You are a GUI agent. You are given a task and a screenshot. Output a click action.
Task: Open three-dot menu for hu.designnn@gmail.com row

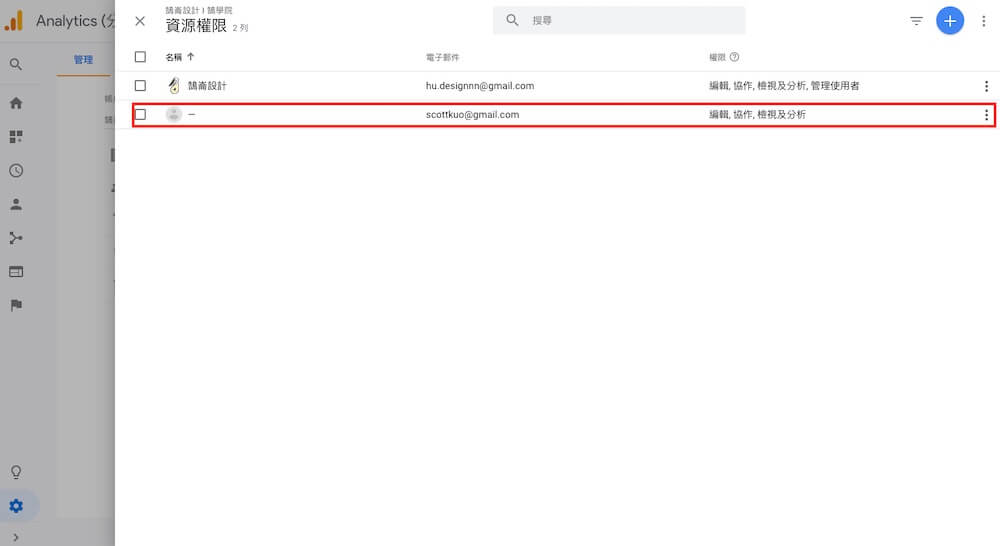[986, 86]
